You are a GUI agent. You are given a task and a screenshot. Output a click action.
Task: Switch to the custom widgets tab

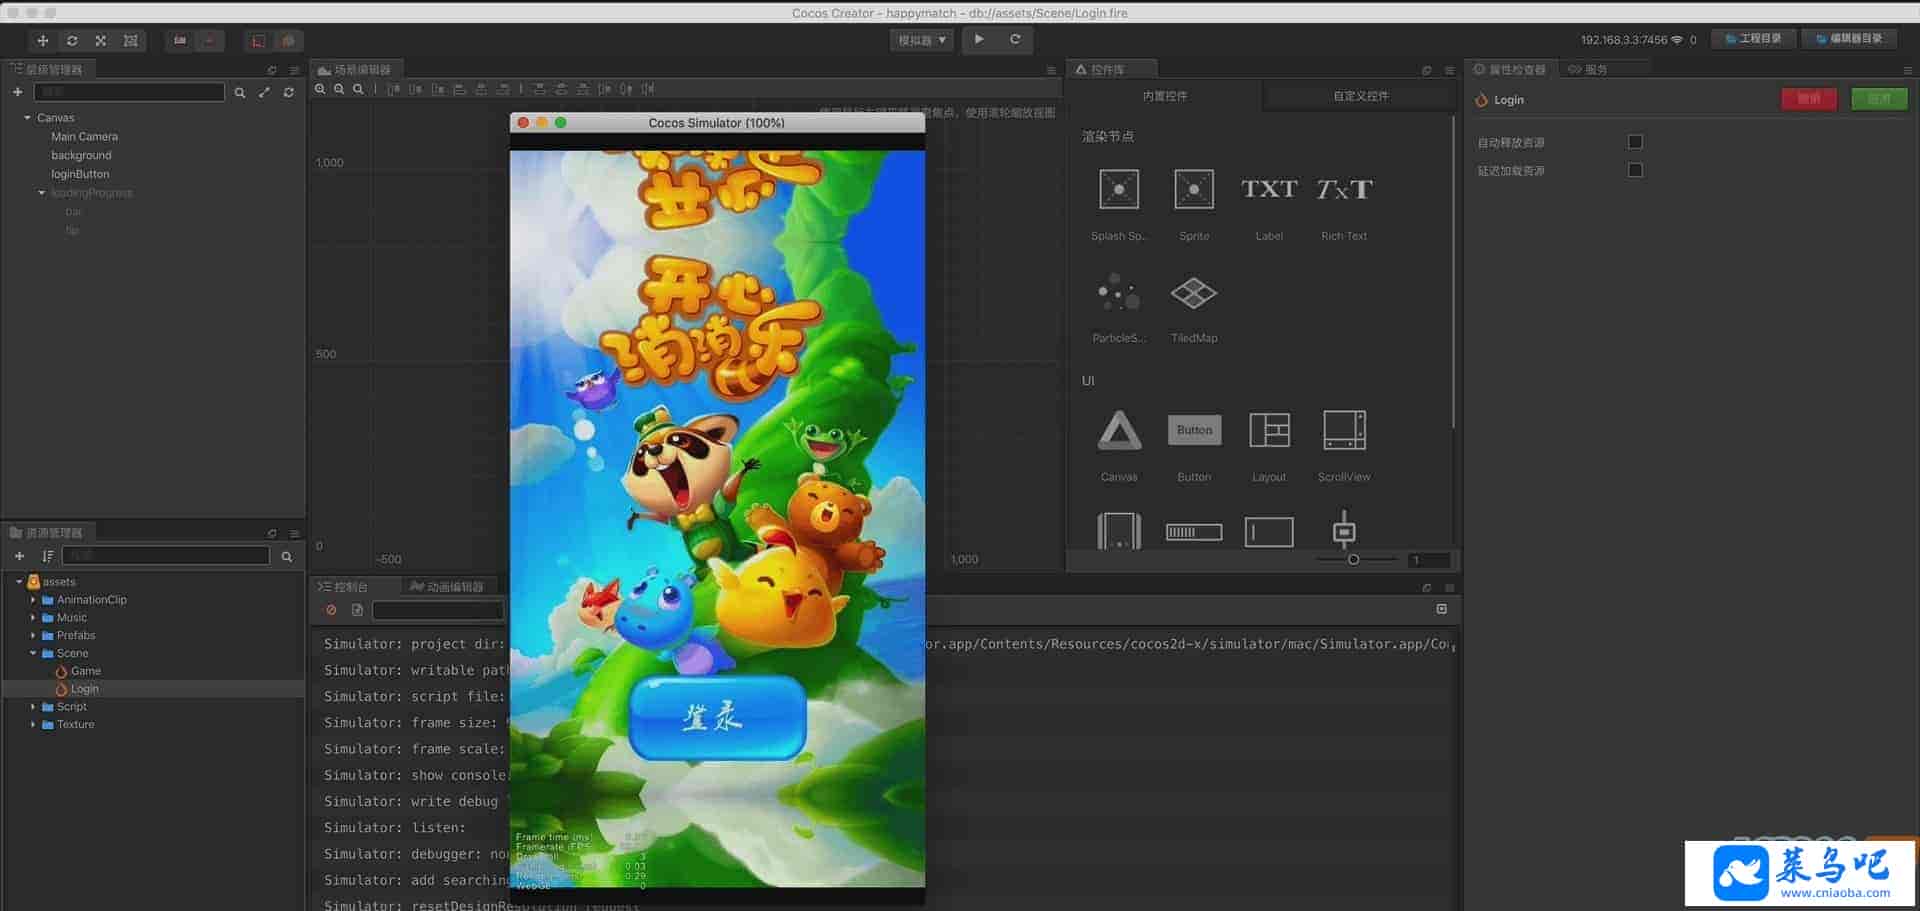point(1360,96)
